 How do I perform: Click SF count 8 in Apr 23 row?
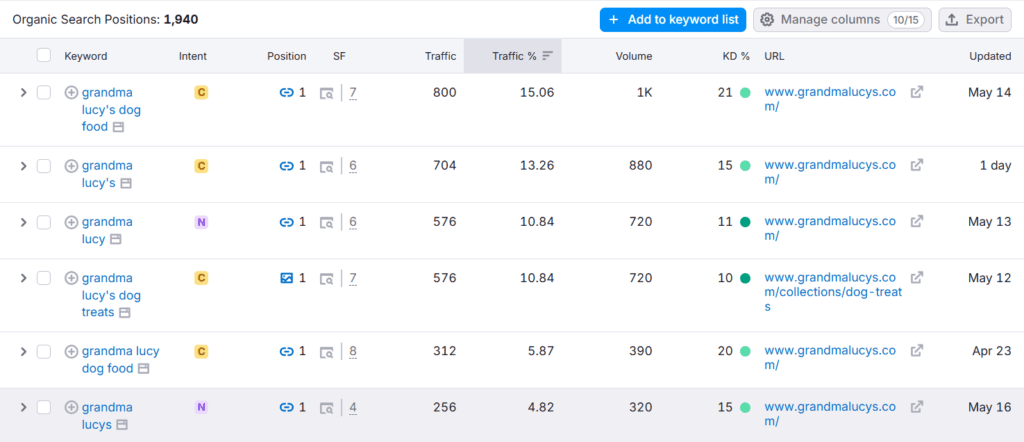353,352
